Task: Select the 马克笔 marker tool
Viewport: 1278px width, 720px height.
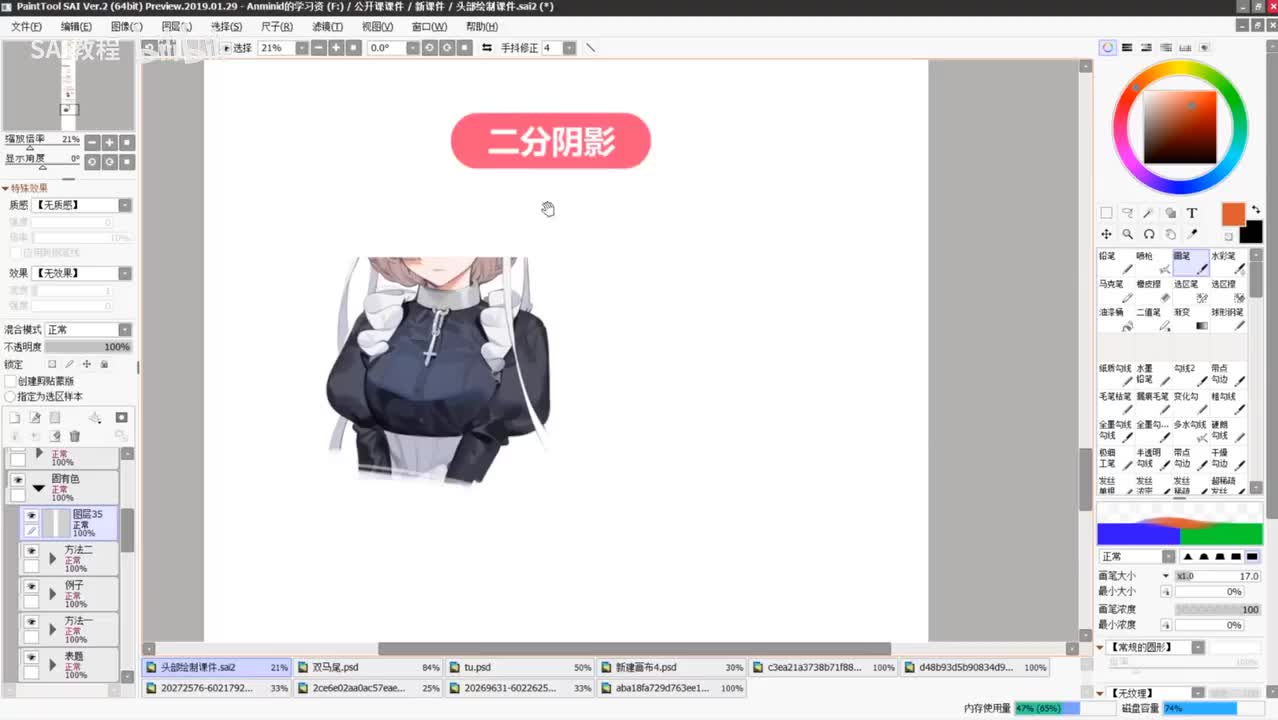Action: (x=1116, y=291)
